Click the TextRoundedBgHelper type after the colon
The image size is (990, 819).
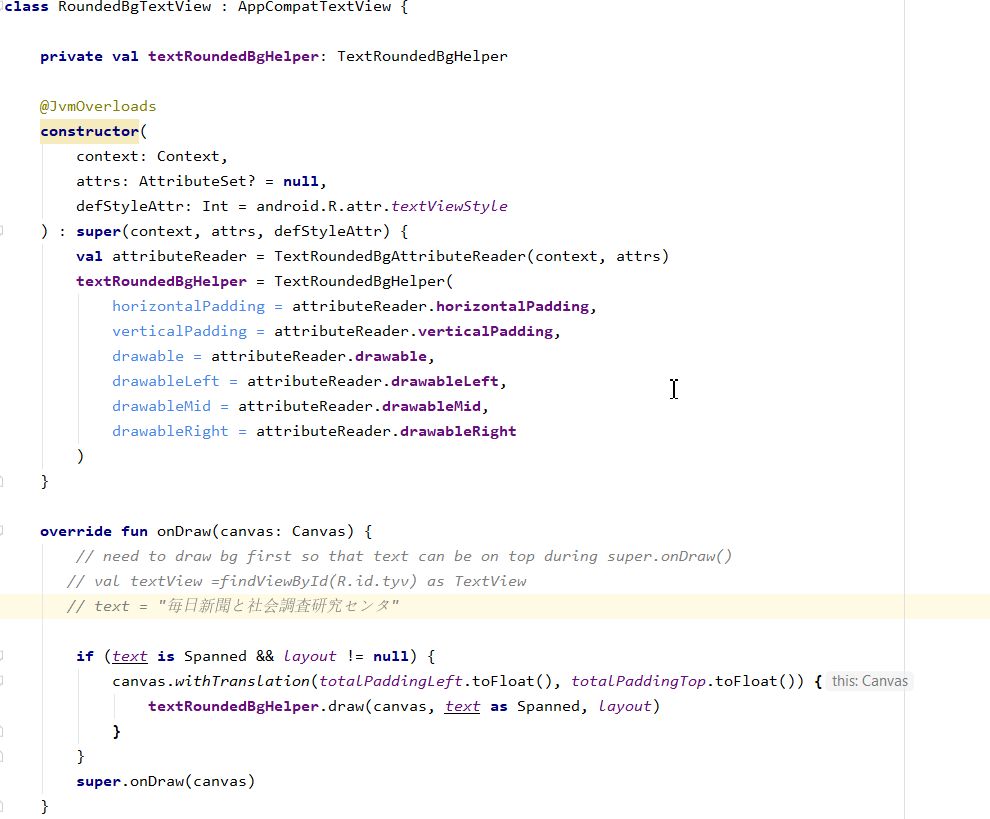coord(422,57)
